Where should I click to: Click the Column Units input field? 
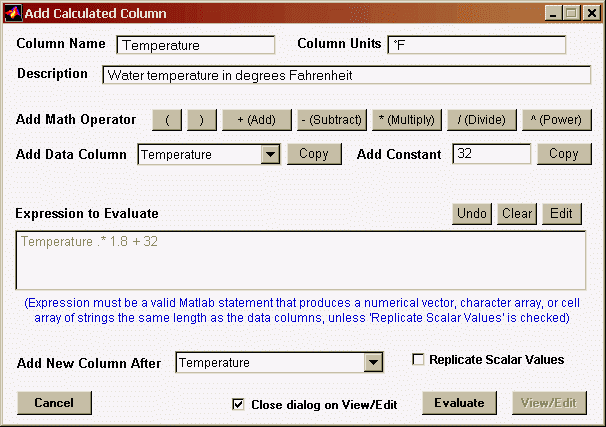[476, 45]
